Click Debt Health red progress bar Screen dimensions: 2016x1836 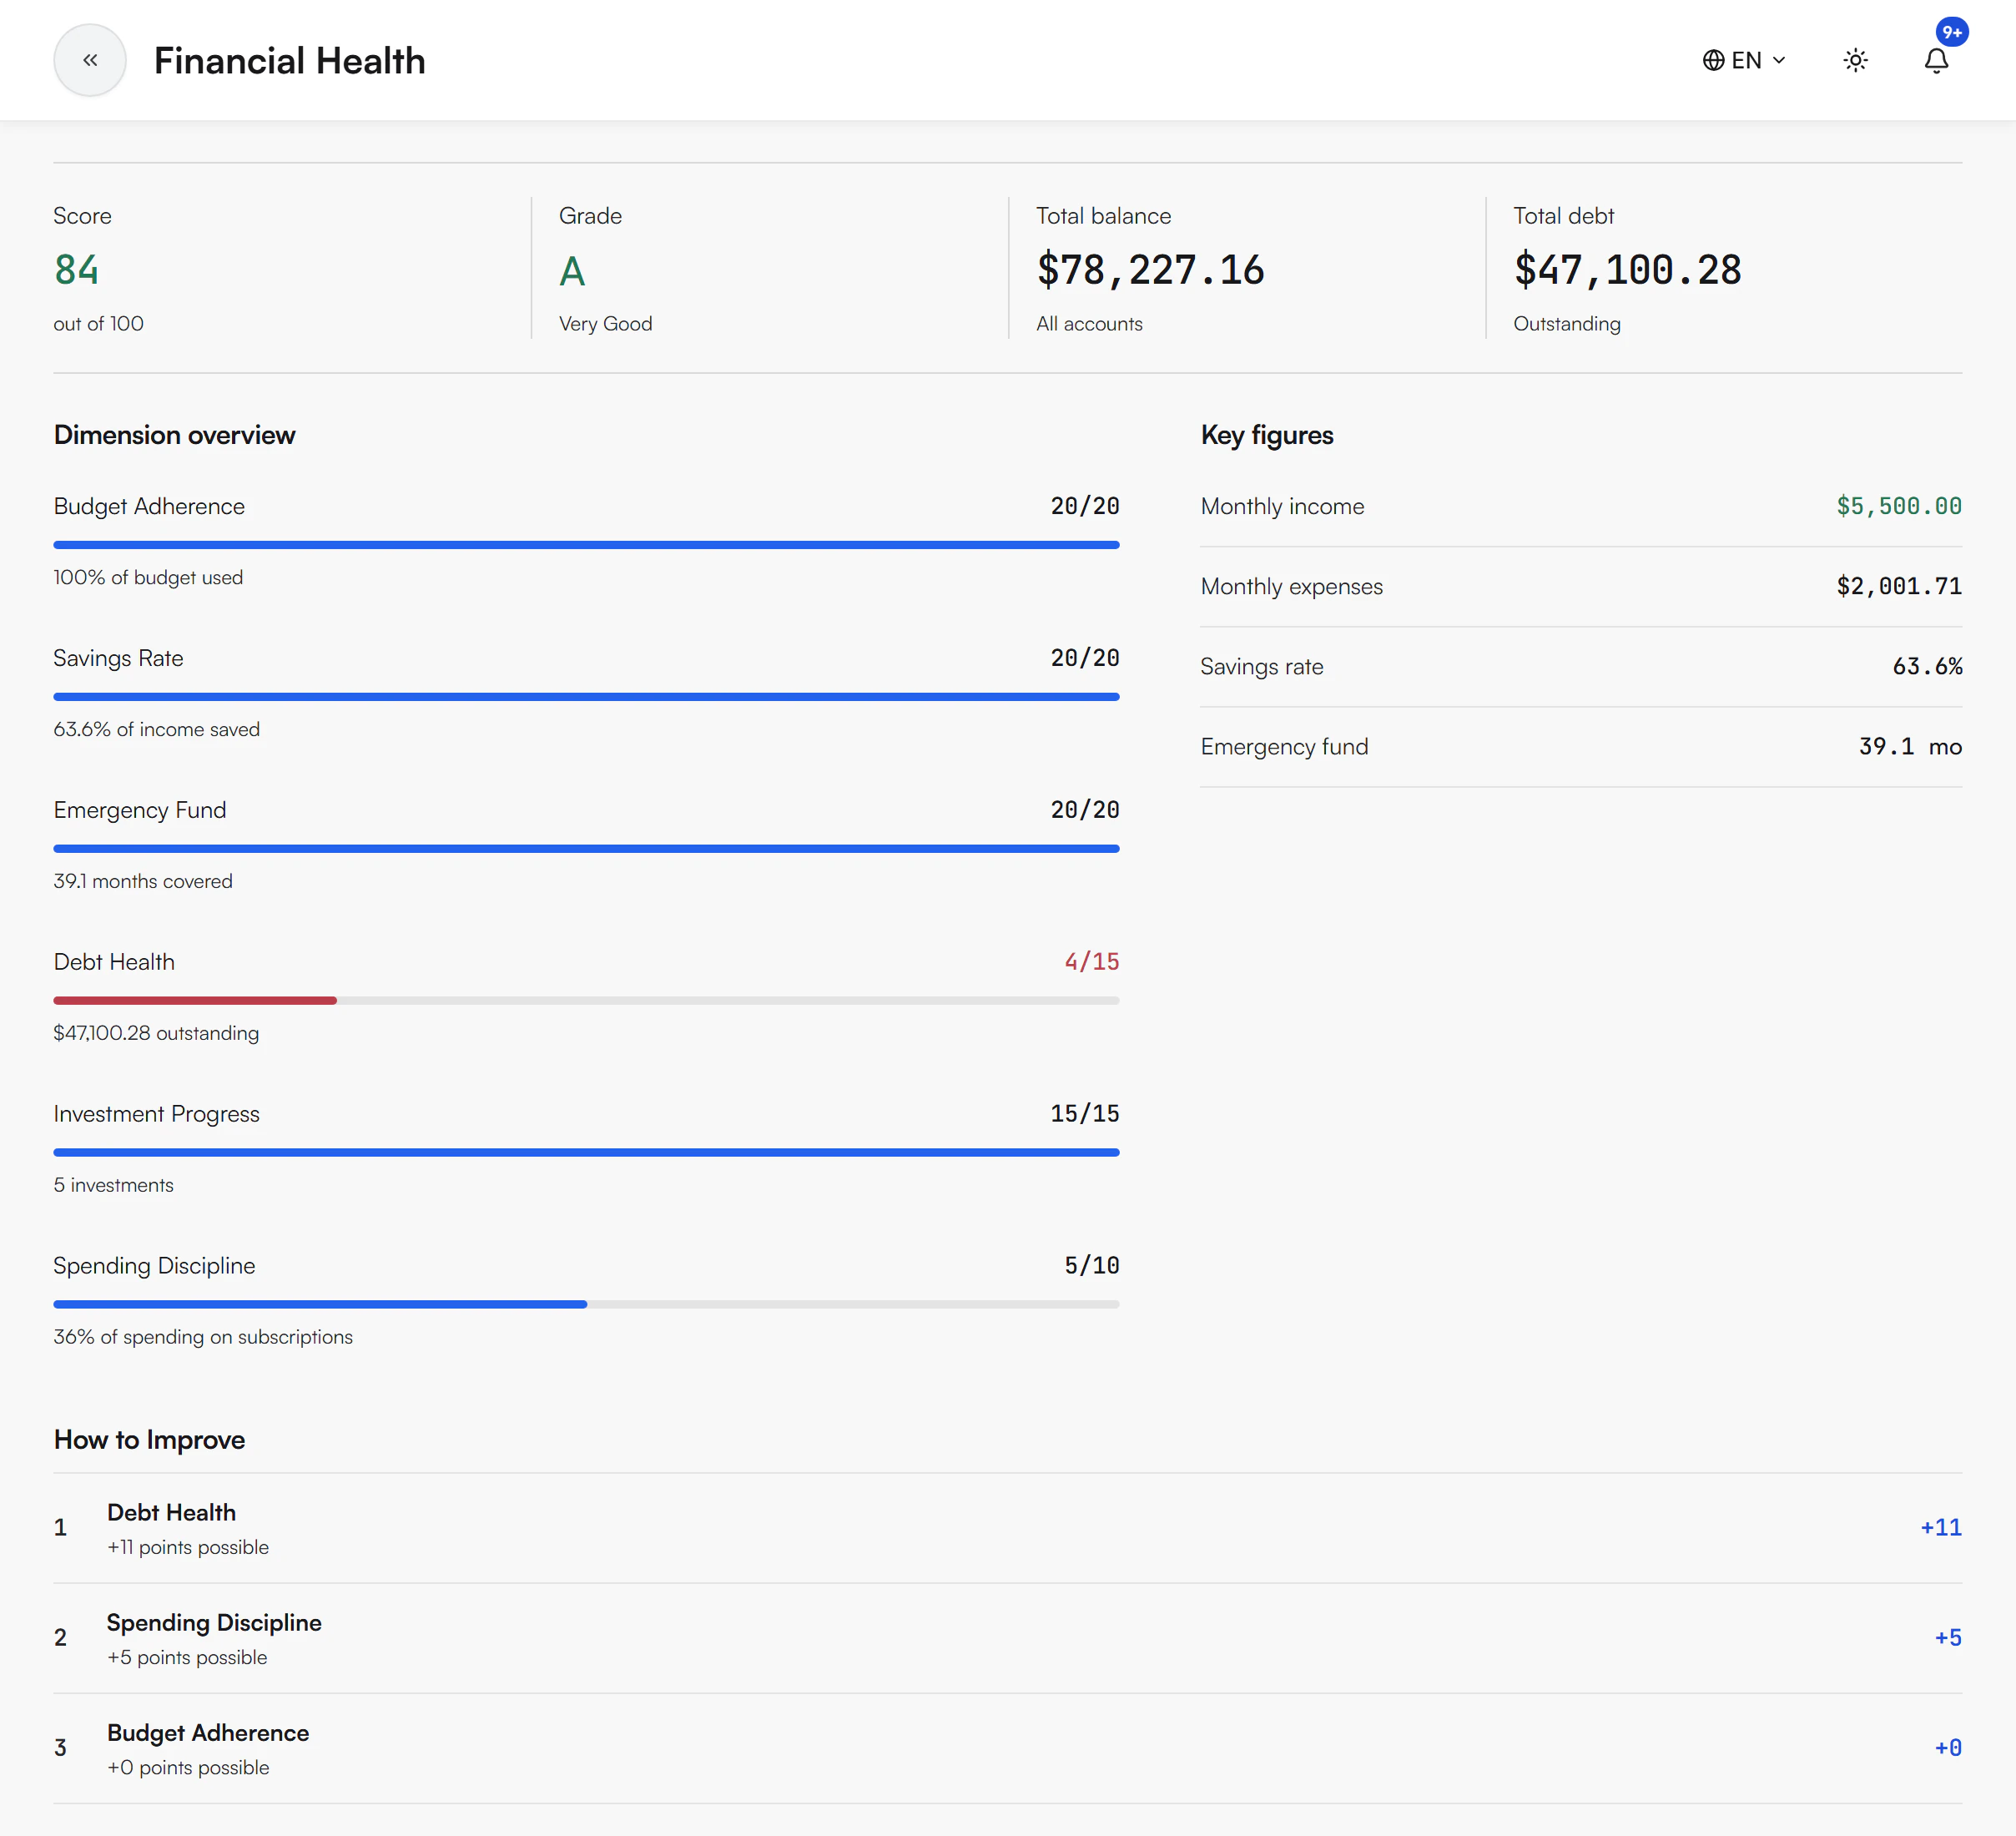[x=195, y=1000]
